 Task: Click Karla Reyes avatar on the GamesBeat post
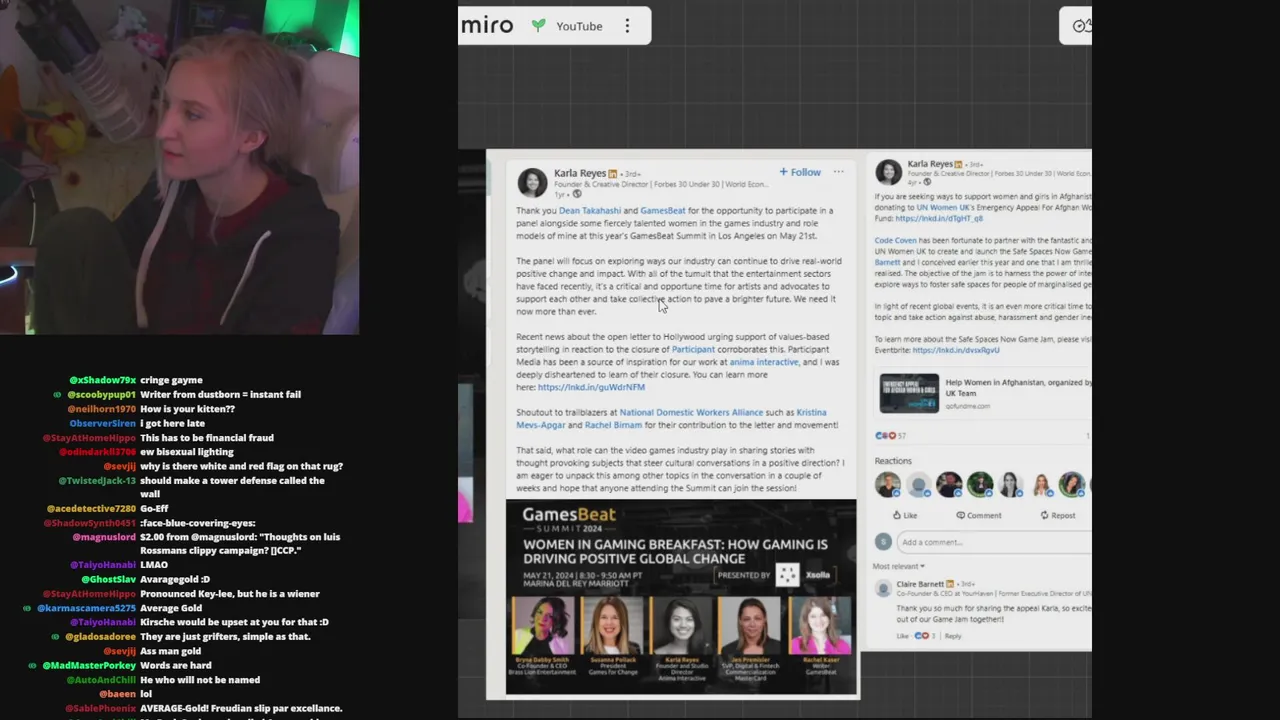pos(532,182)
